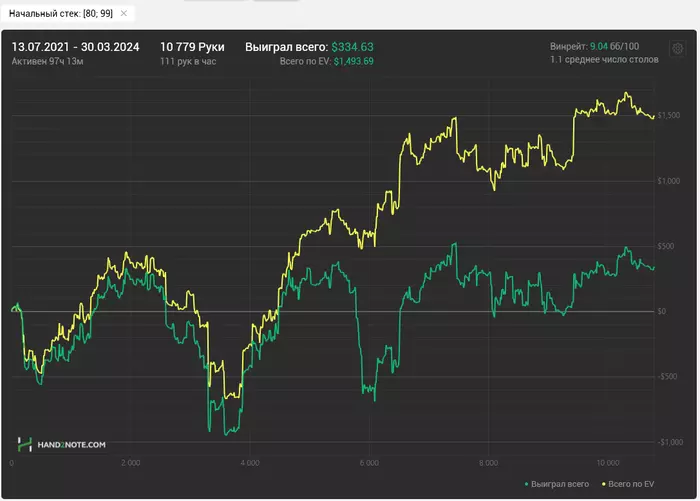Toggle Всего по EV legend series

[631, 485]
